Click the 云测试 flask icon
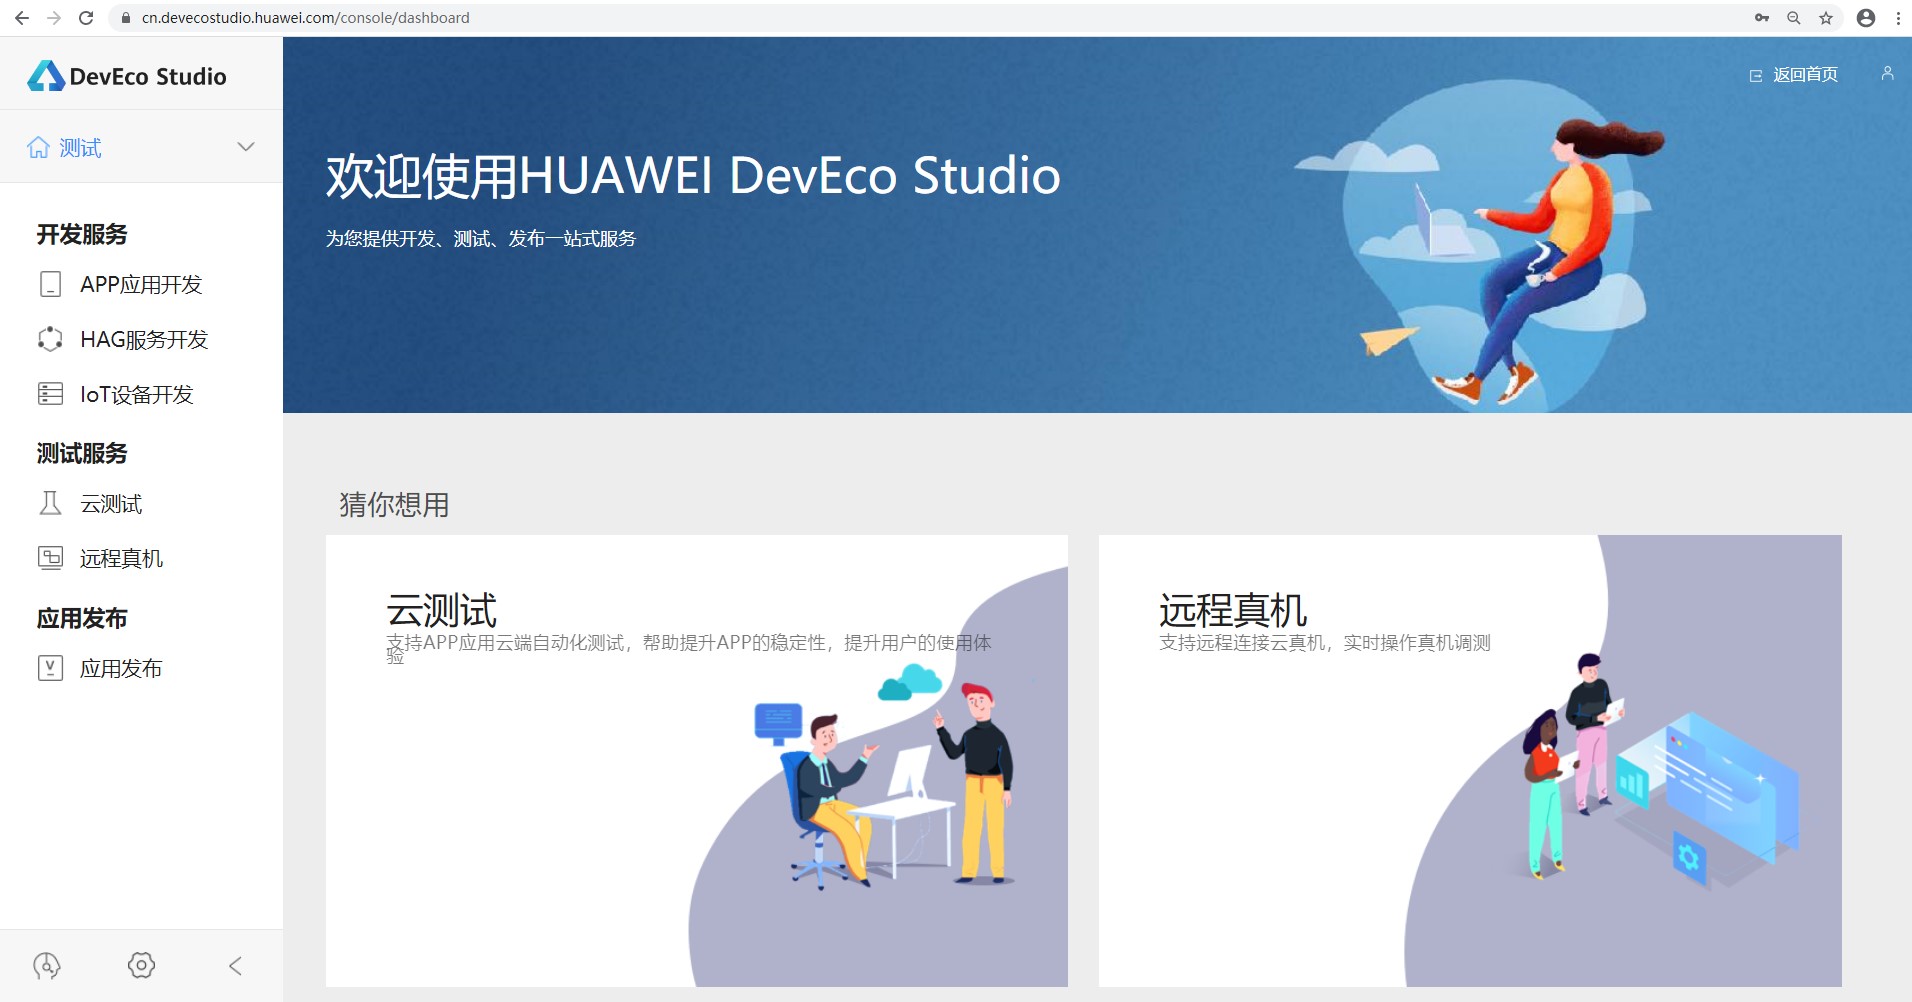This screenshot has height=1002, width=1912. coord(50,503)
